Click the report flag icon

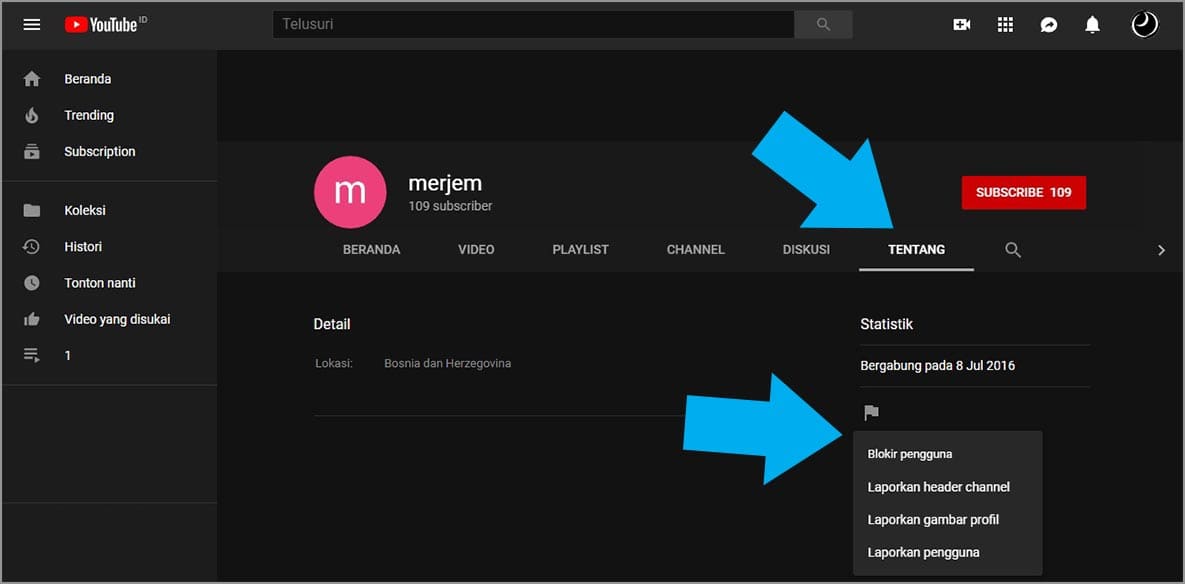[871, 412]
